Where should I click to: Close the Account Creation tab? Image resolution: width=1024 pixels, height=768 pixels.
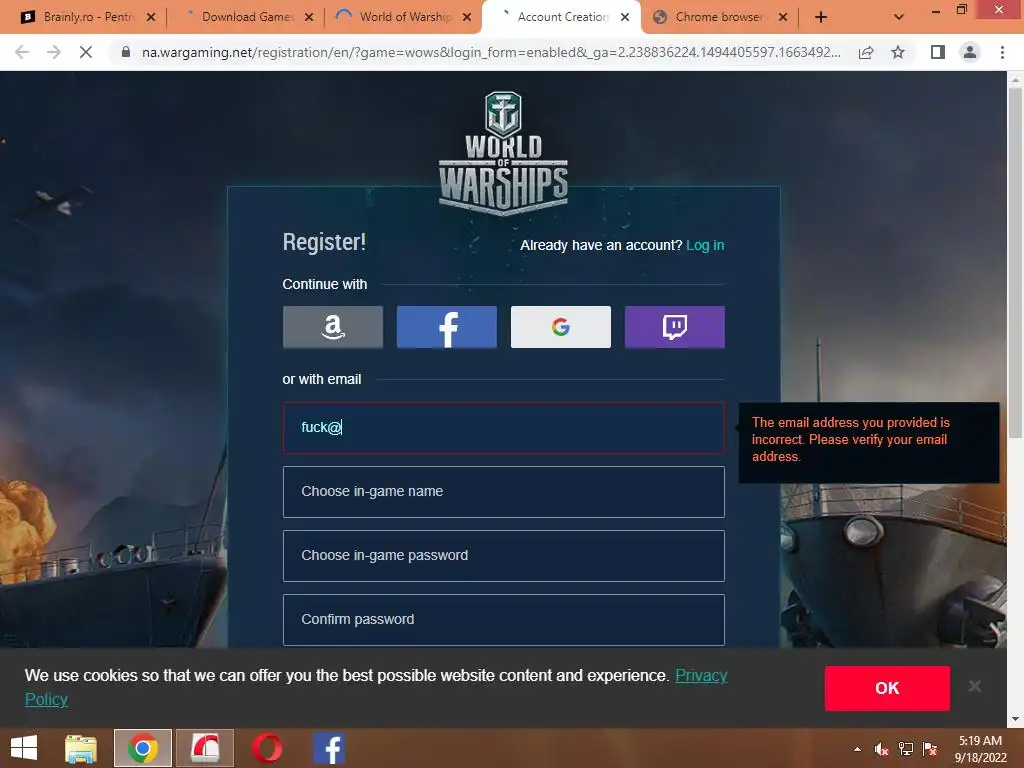(x=625, y=17)
